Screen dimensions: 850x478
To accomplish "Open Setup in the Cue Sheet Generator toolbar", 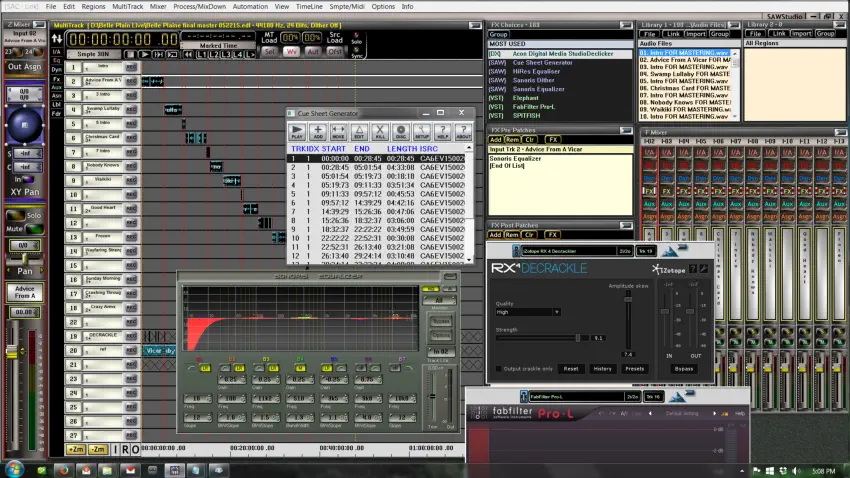I will [x=421, y=131].
